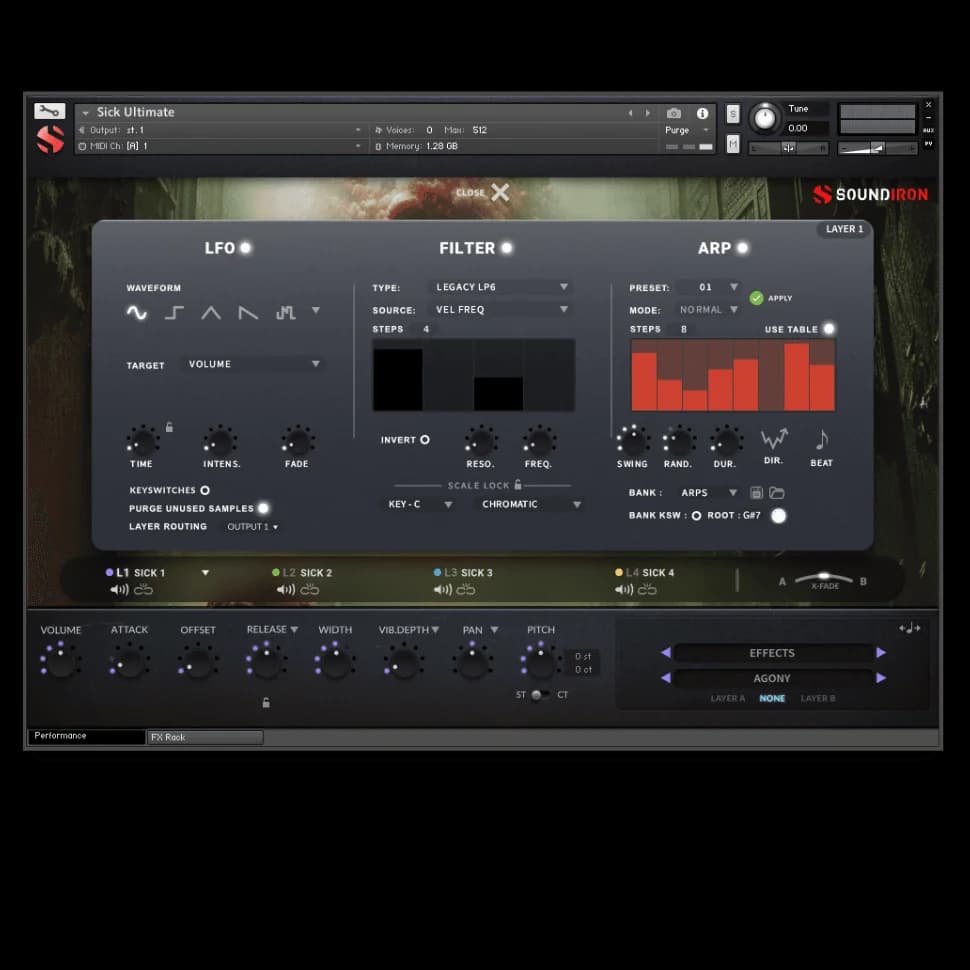The image size is (970, 970).
Task: Click the BEAT note icon
Action: (x=821, y=440)
